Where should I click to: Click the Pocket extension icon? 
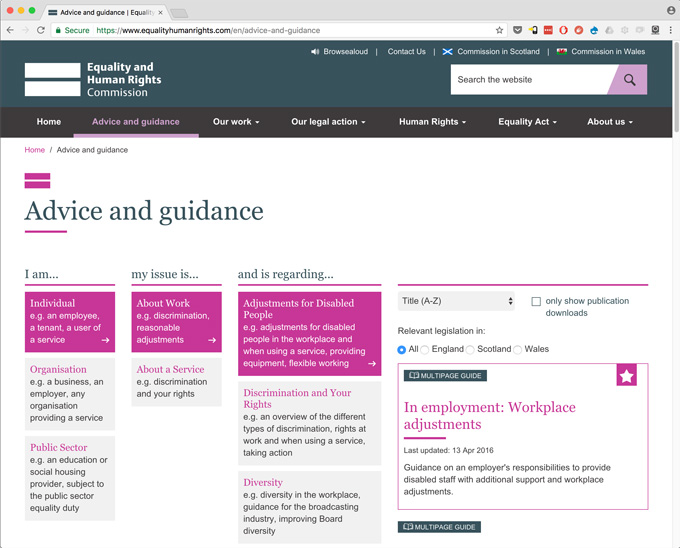pos(517,30)
